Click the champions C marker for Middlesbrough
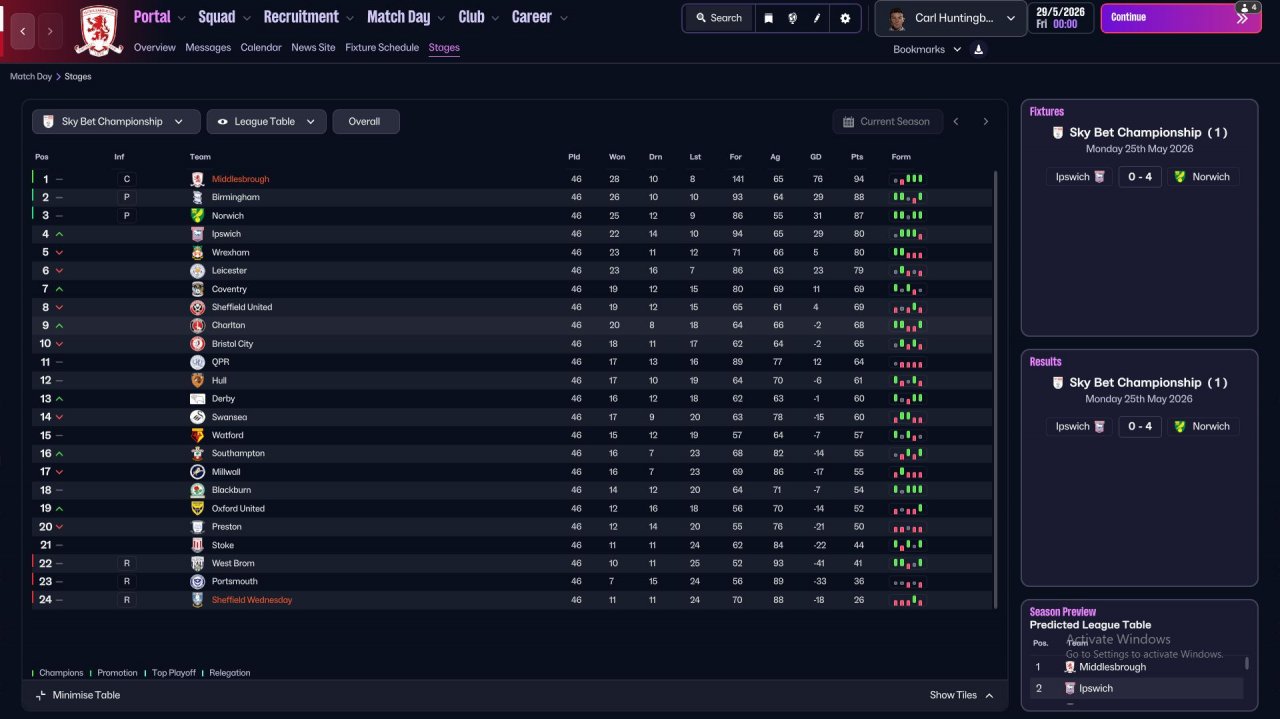This screenshot has width=1280, height=719. tap(127, 179)
